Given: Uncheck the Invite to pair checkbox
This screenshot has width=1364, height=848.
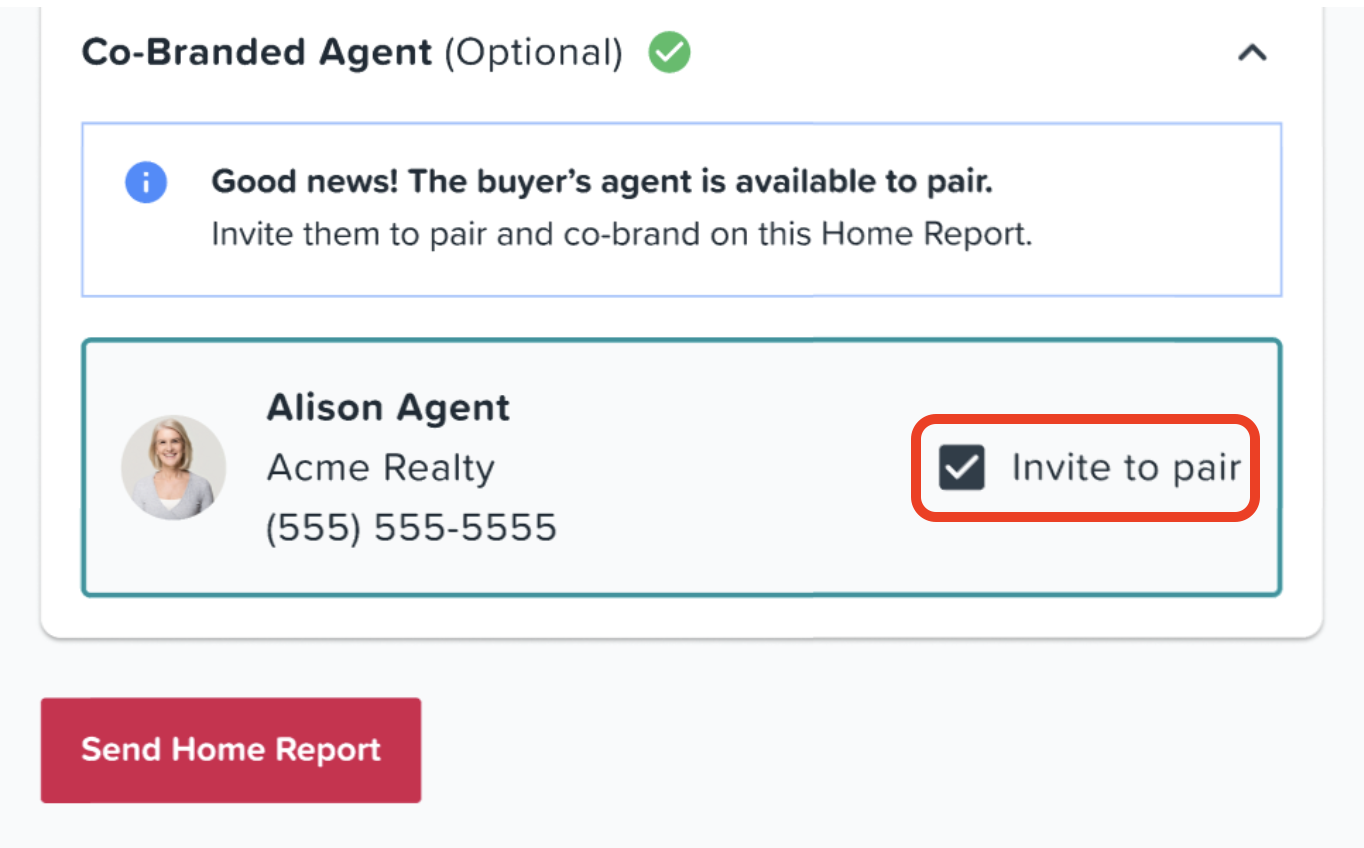Looking at the screenshot, I should click(962, 468).
